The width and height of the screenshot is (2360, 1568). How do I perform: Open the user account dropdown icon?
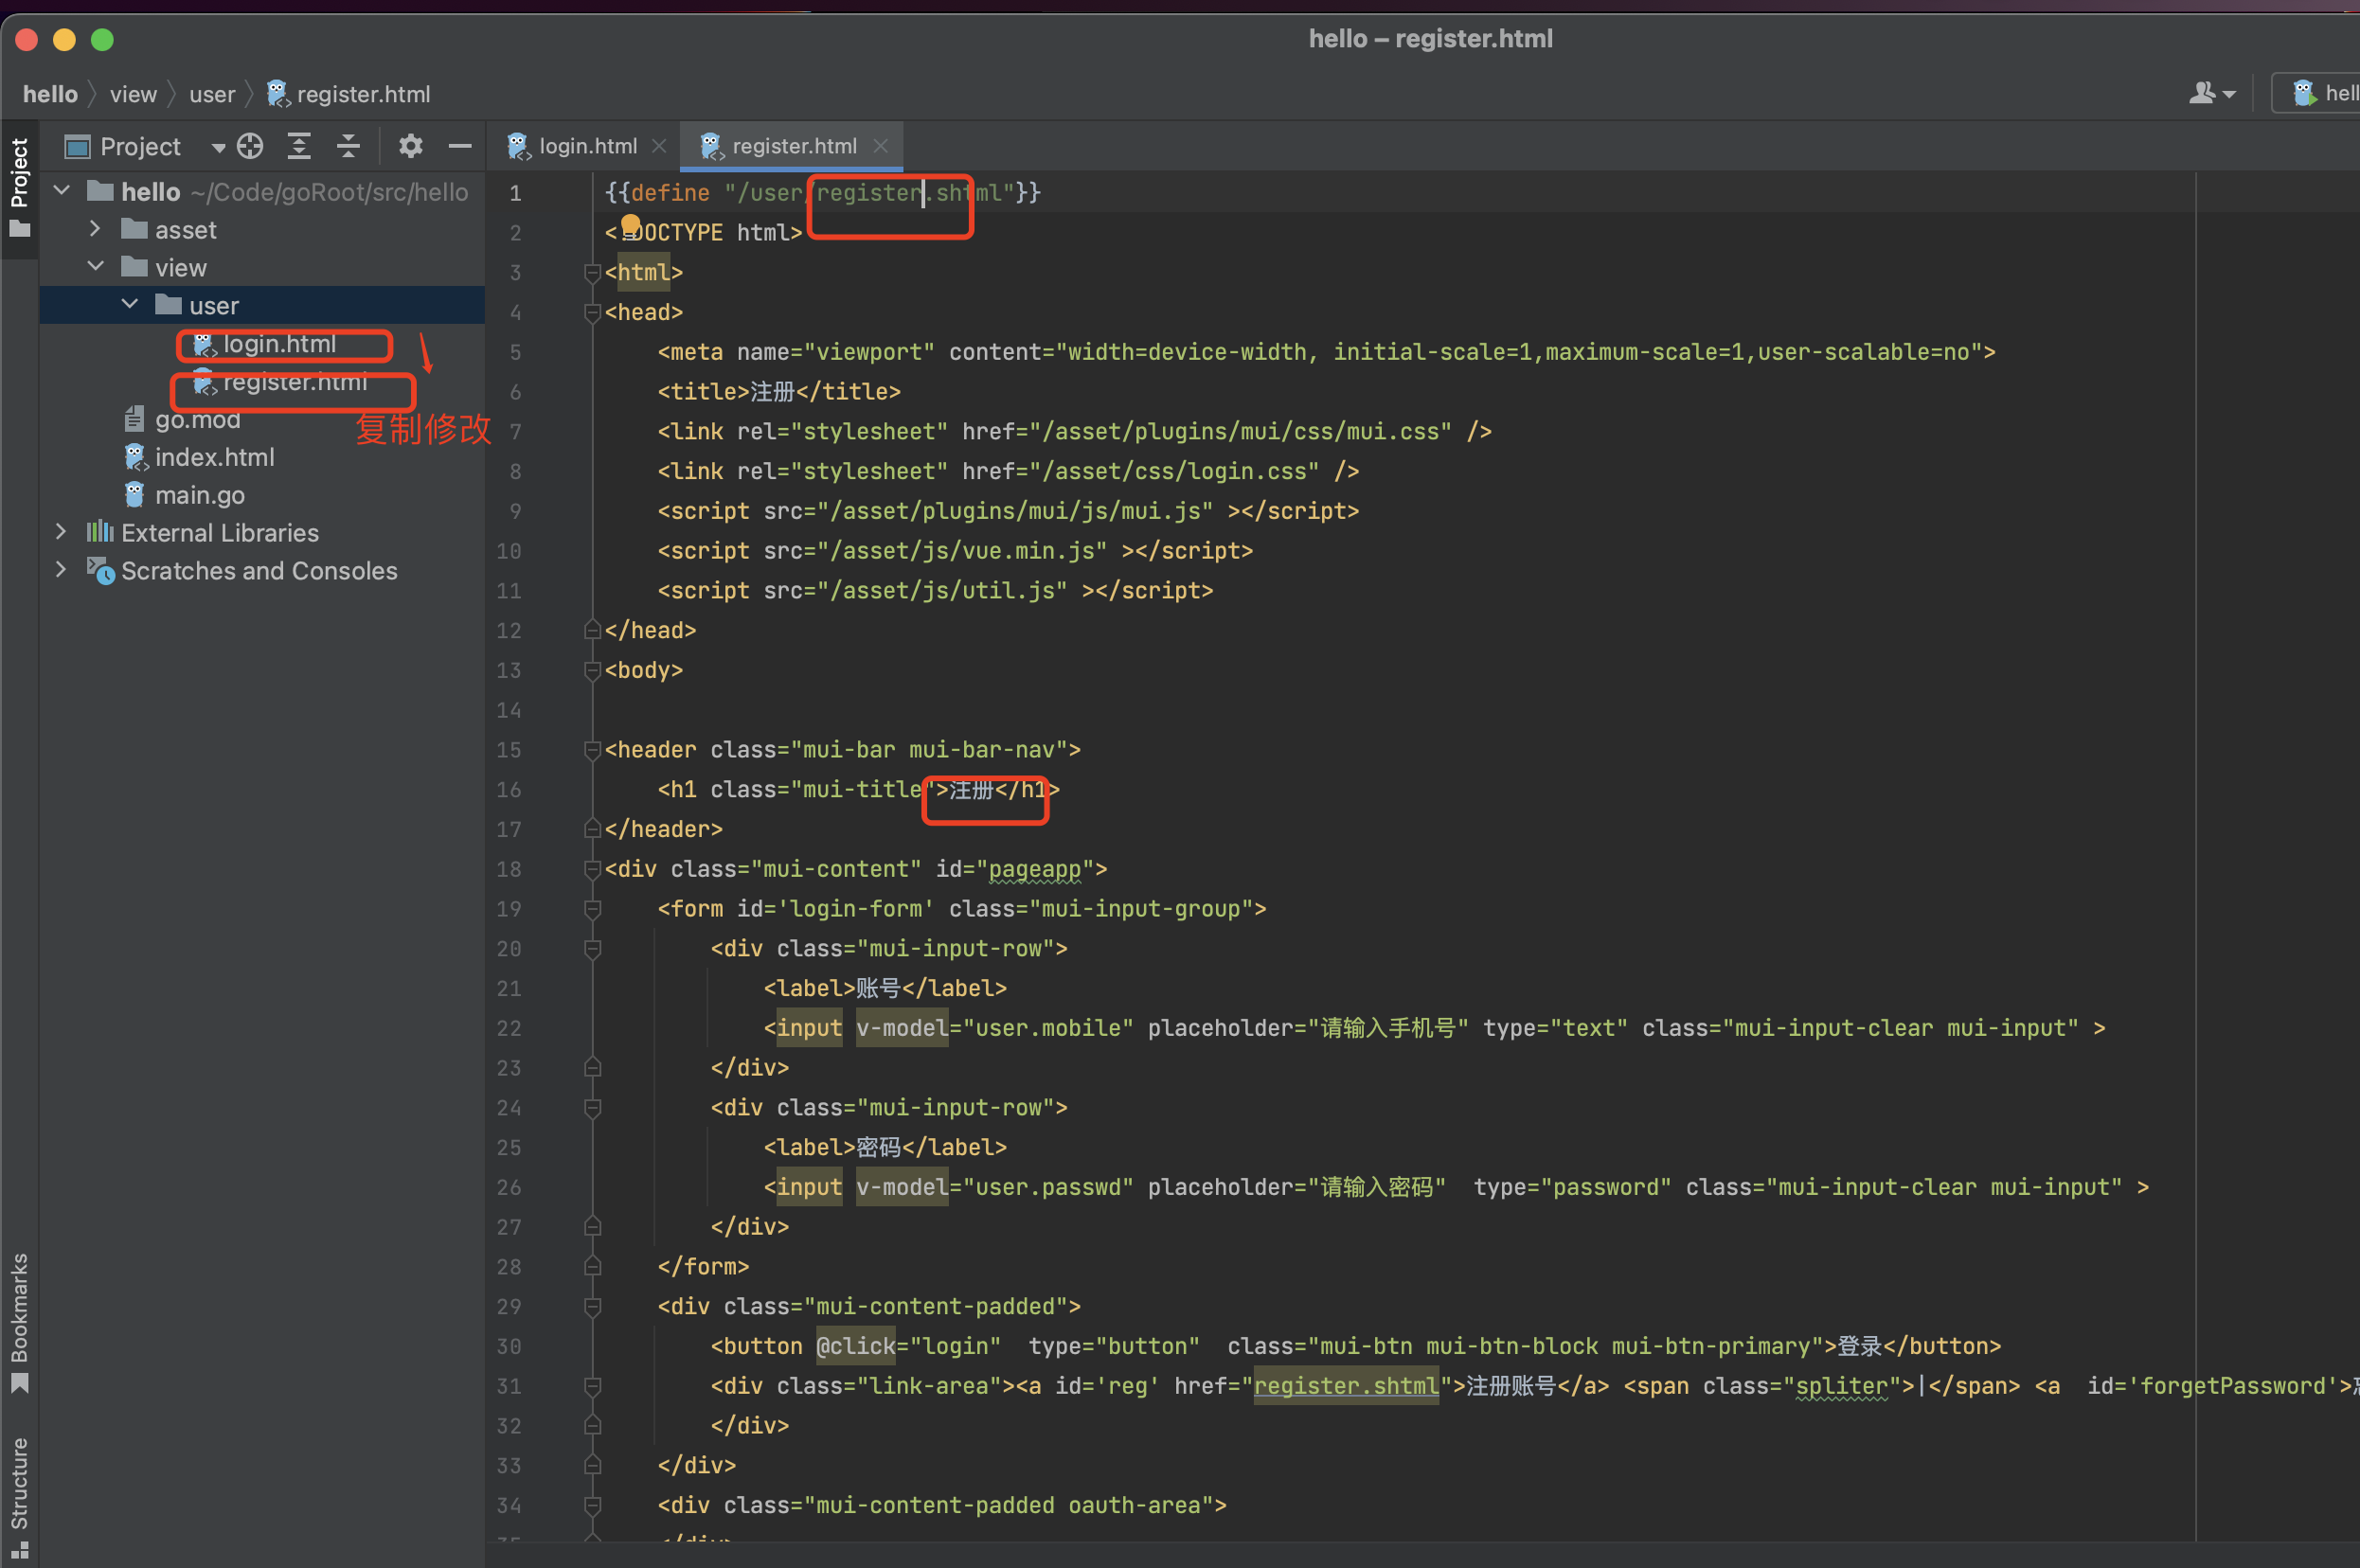2211,93
